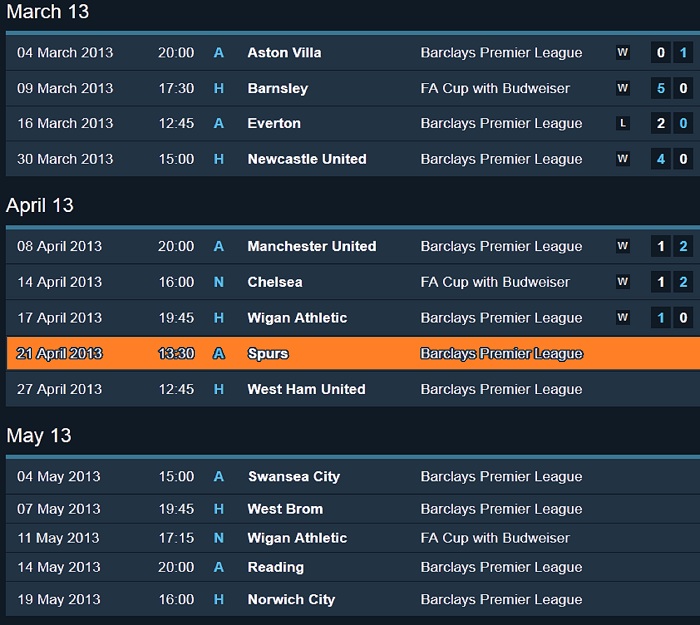Click the Reading team name

tap(276, 567)
